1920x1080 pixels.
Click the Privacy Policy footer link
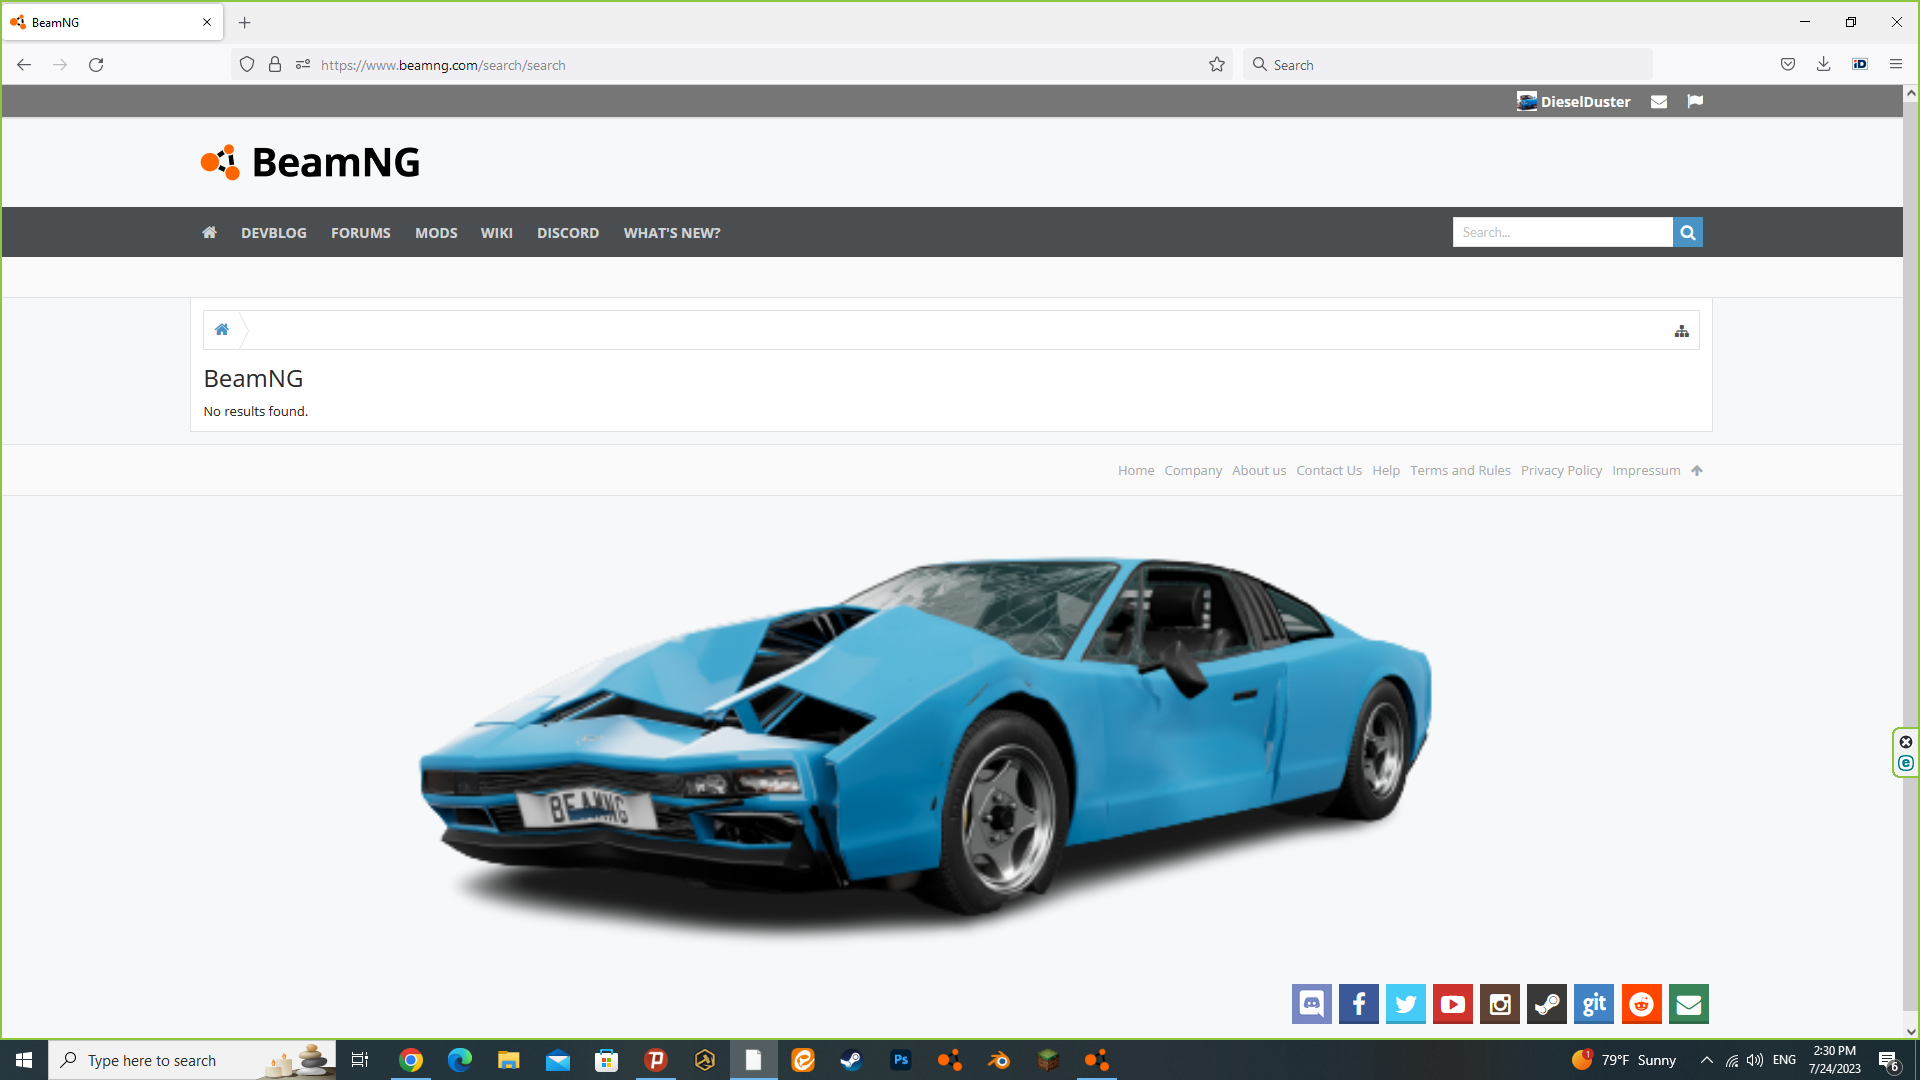tap(1561, 471)
